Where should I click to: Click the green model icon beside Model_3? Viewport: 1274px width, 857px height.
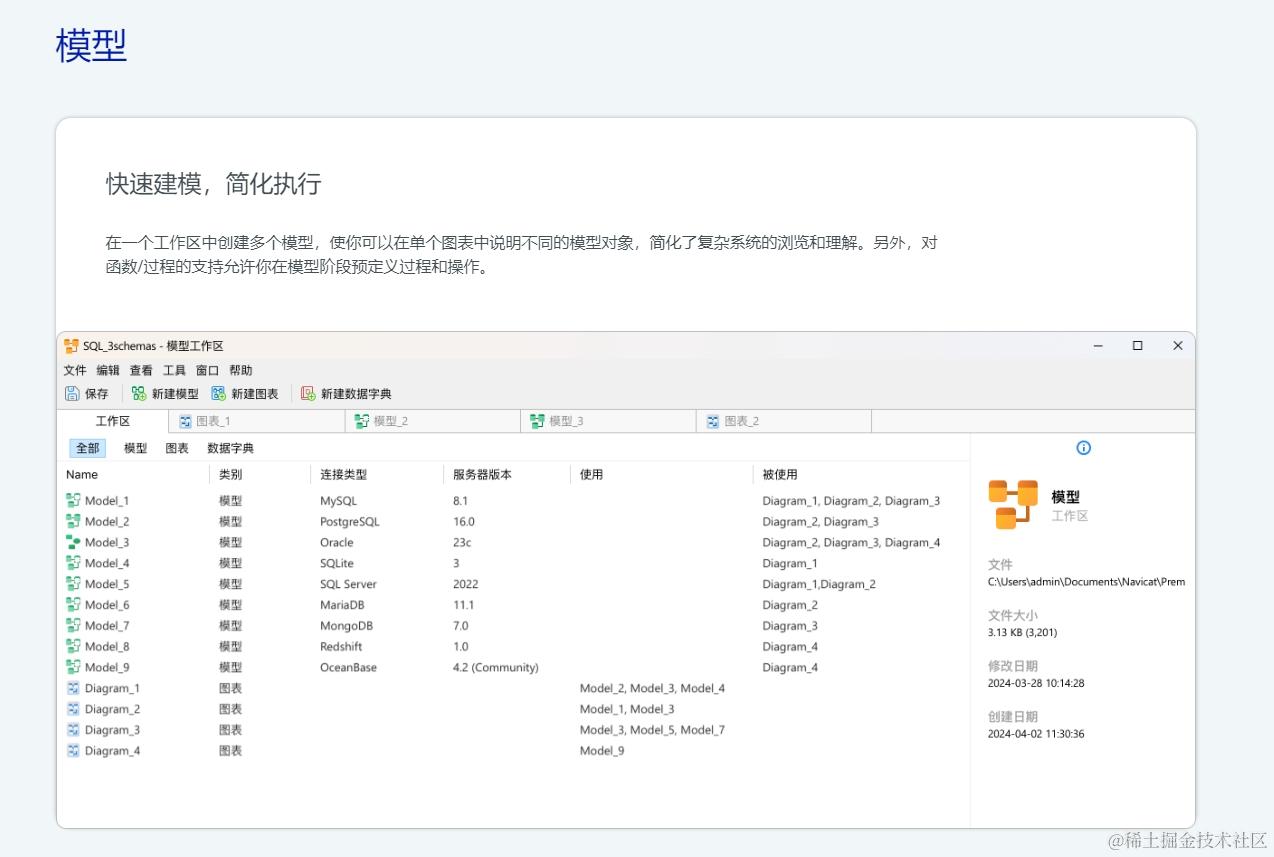pos(72,542)
